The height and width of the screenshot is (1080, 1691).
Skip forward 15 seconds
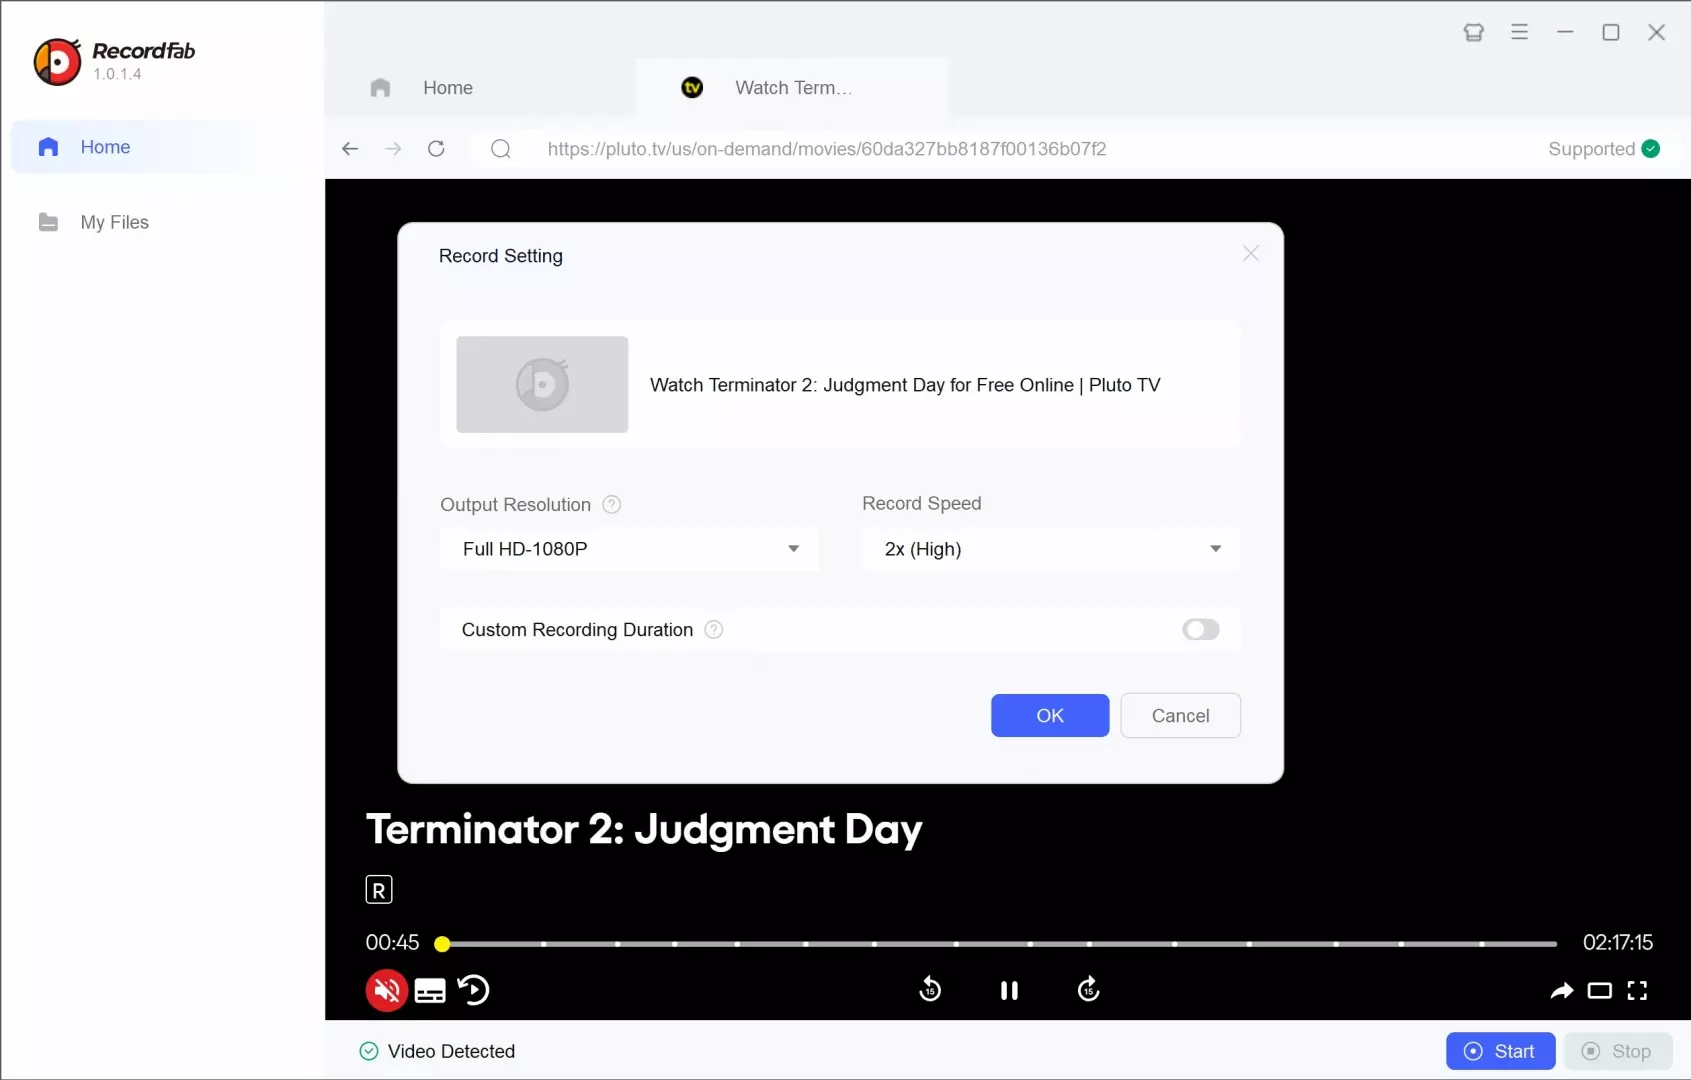[x=1089, y=990]
